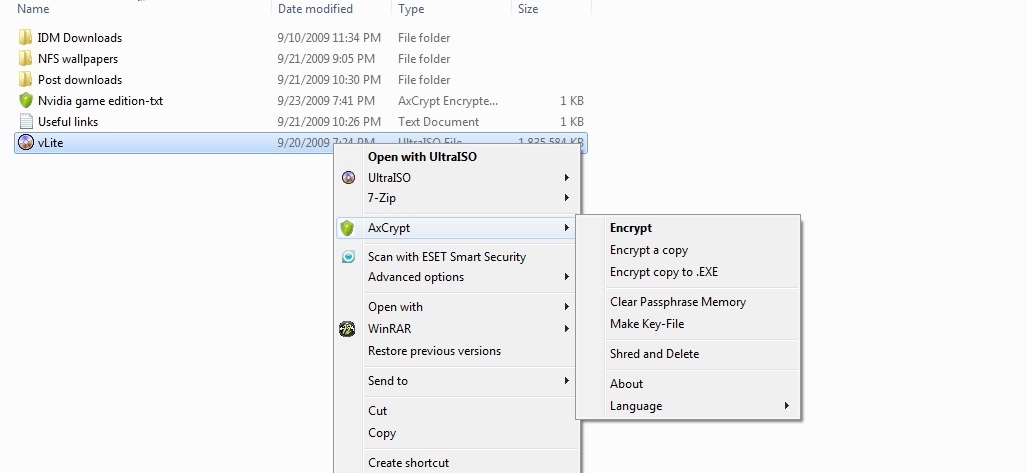Sort files by the Date modified column
Image resolution: width=1027 pixels, height=475 pixels.
coord(315,9)
